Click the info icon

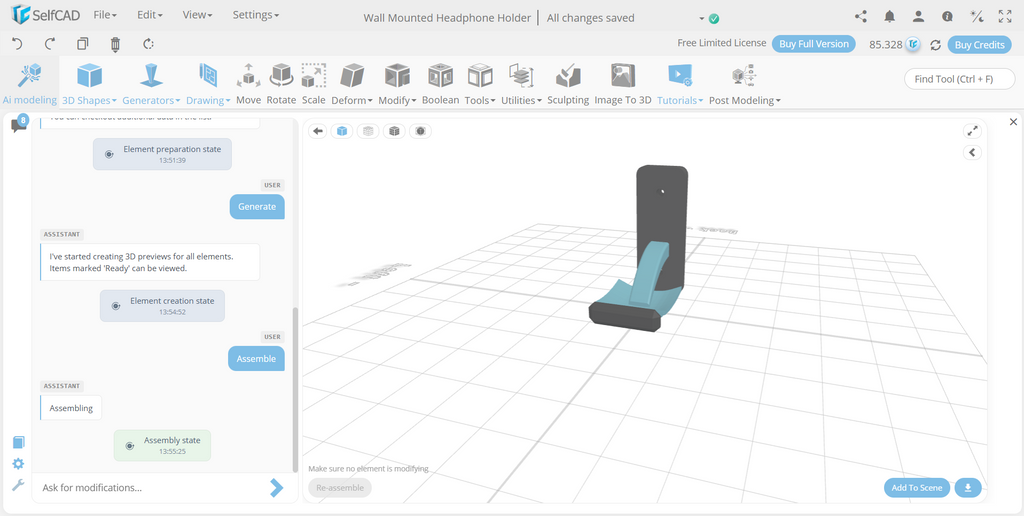click(x=947, y=17)
